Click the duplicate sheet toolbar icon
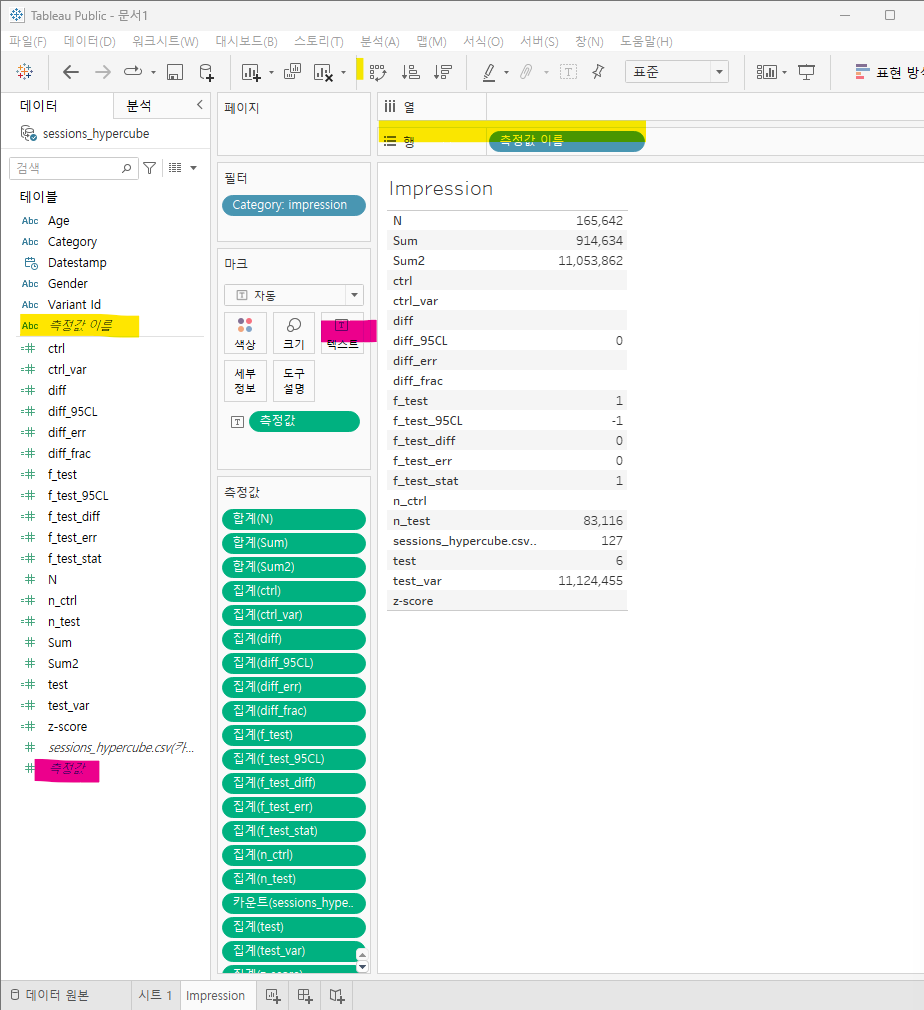Screen dimensions: 924x1010 click(293, 71)
